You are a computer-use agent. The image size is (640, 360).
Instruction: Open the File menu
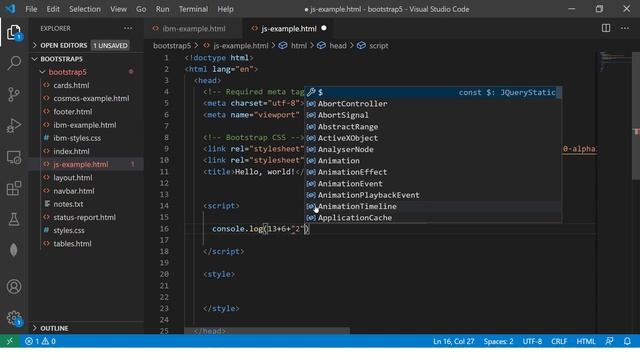click(31, 9)
